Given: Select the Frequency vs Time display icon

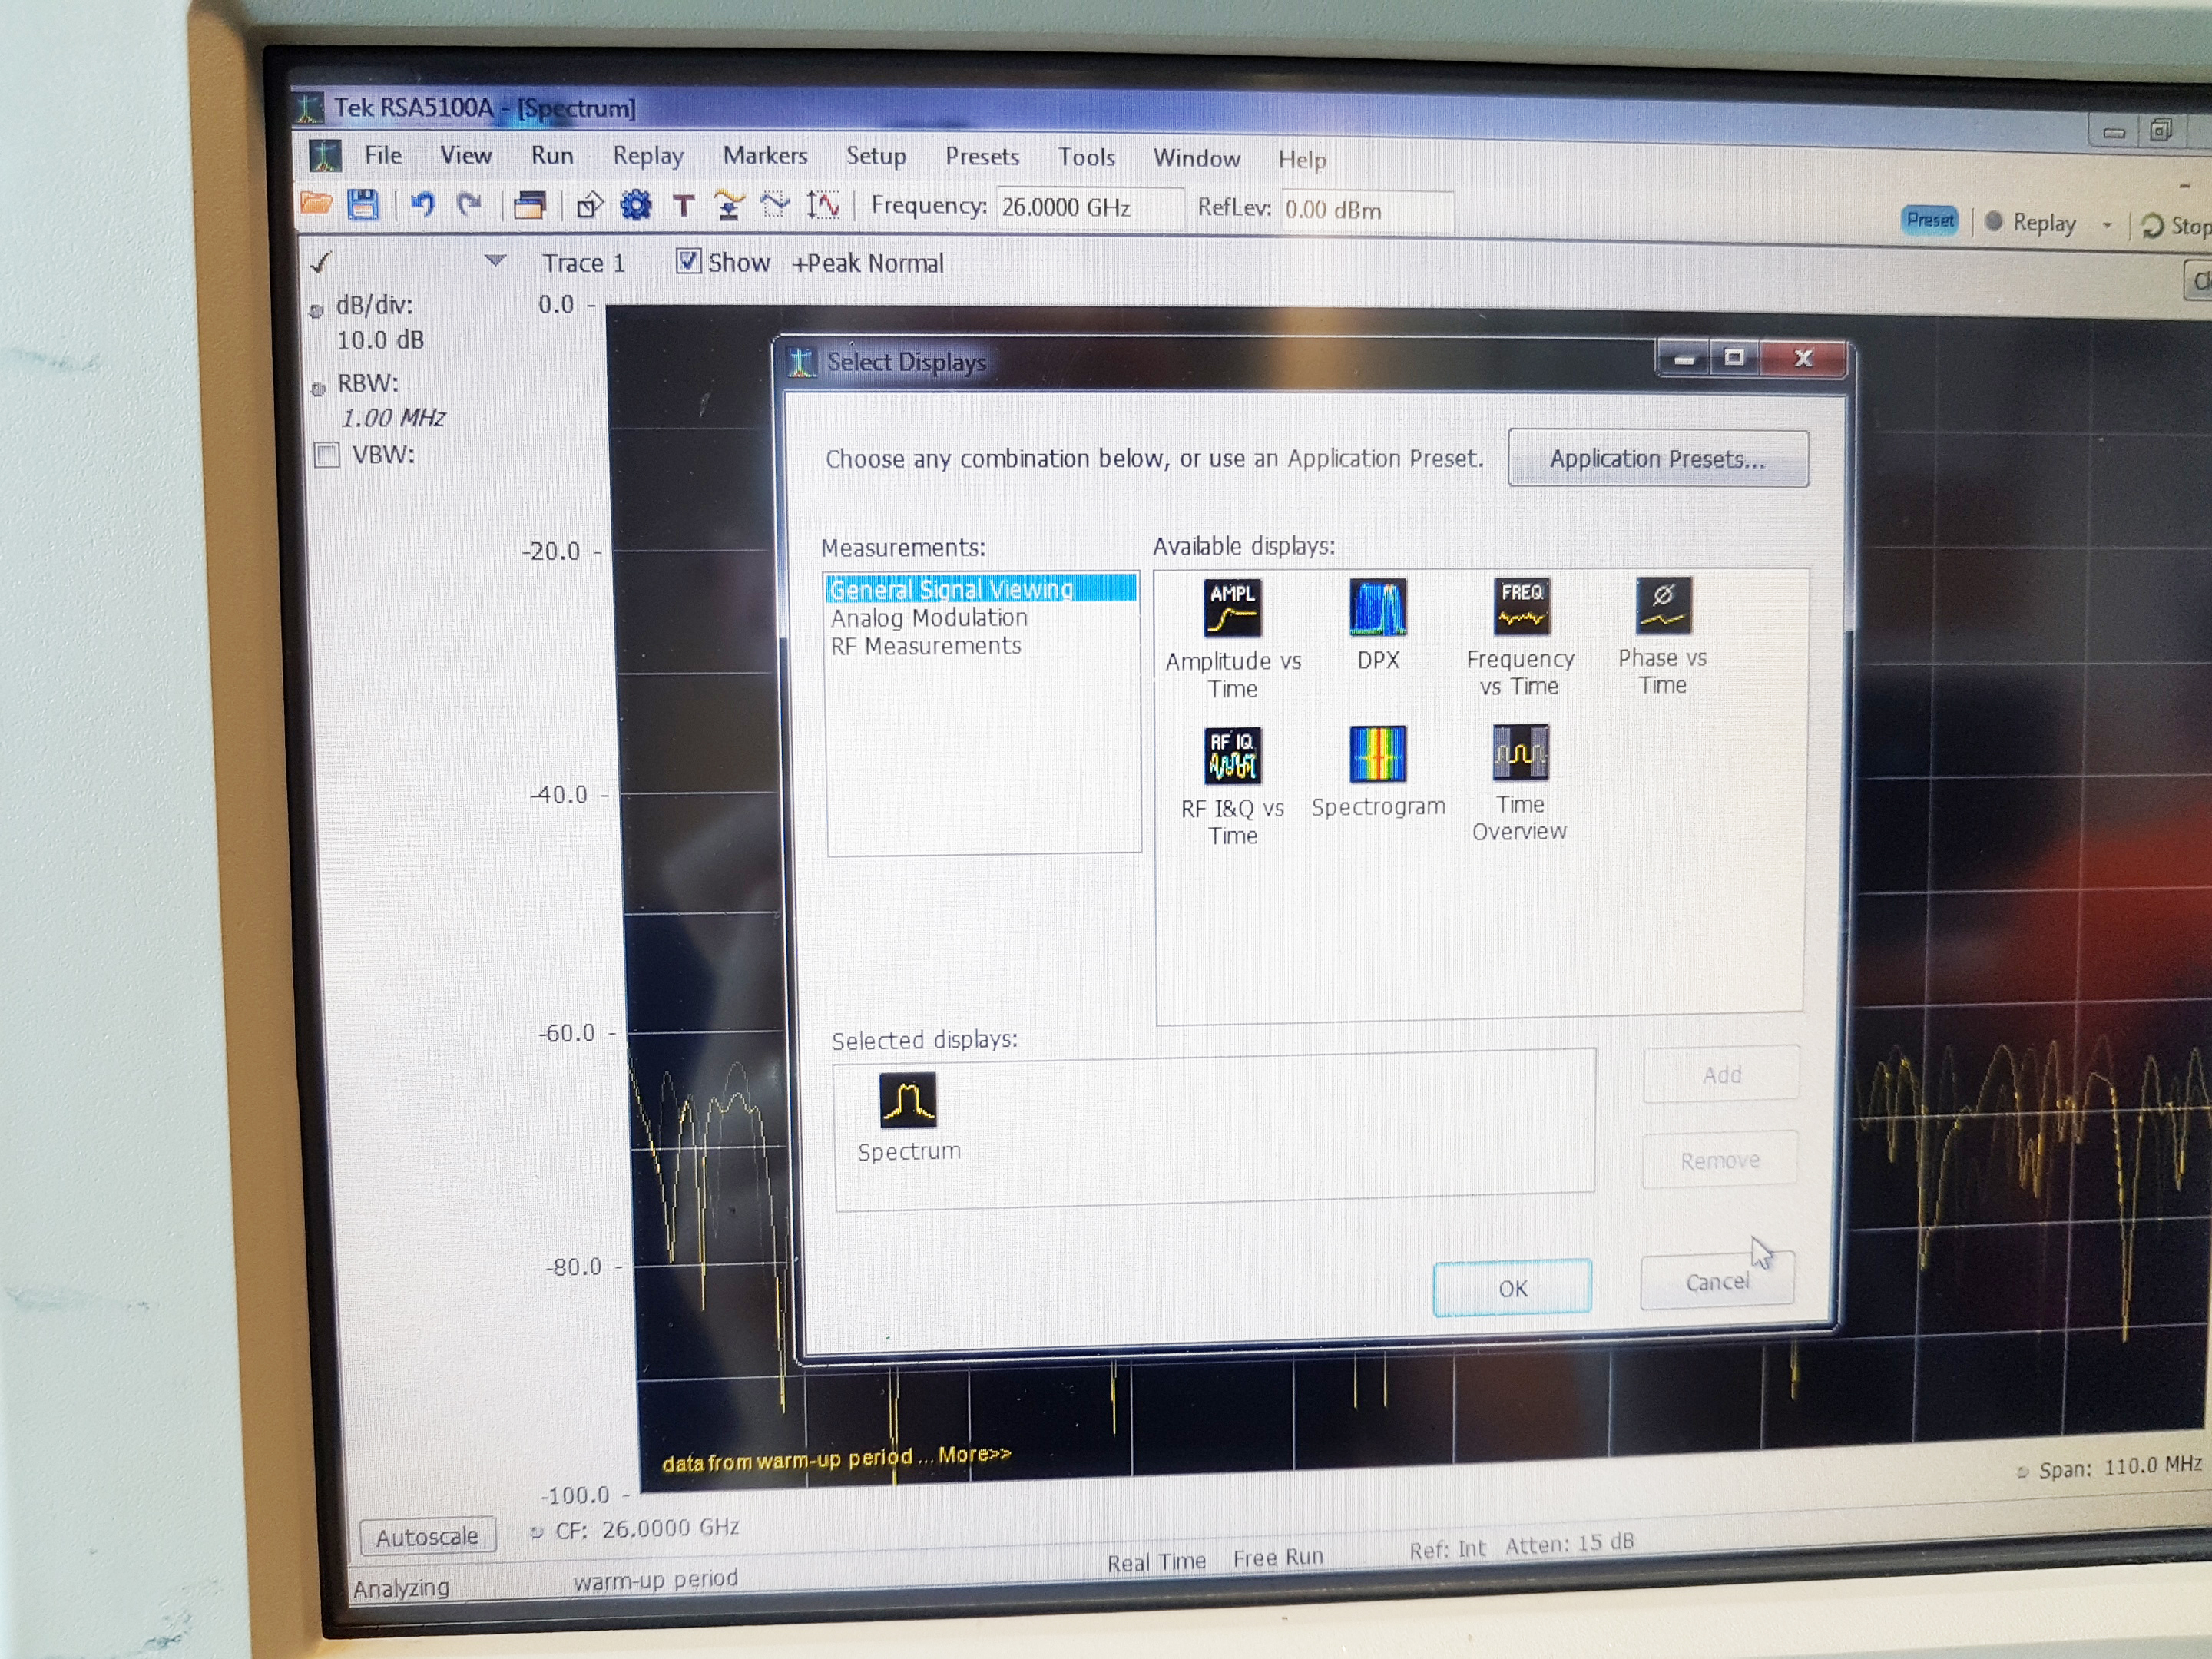Looking at the screenshot, I should click(x=1521, y=606).
